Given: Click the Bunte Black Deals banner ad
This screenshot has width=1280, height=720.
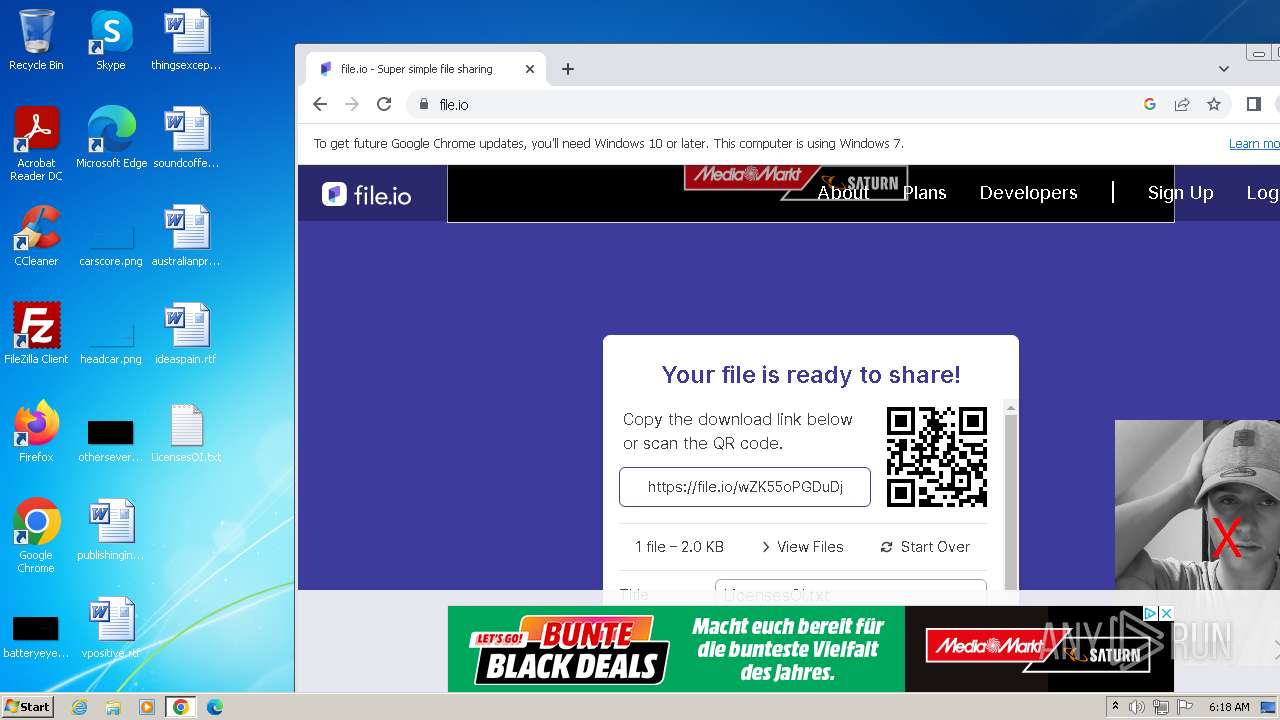Looking at the screenshot, I should 810,649.
